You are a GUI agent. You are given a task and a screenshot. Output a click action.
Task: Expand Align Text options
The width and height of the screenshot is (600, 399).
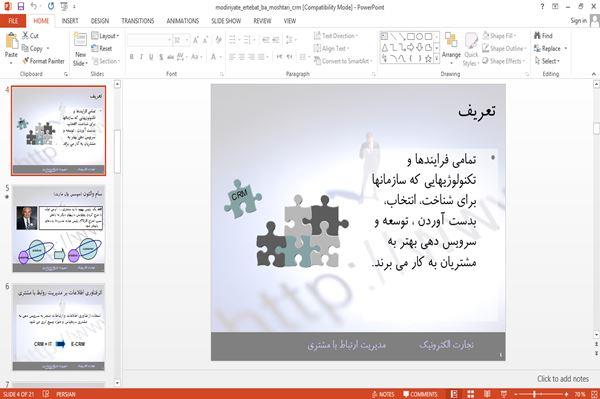click(x=331, y=49)
